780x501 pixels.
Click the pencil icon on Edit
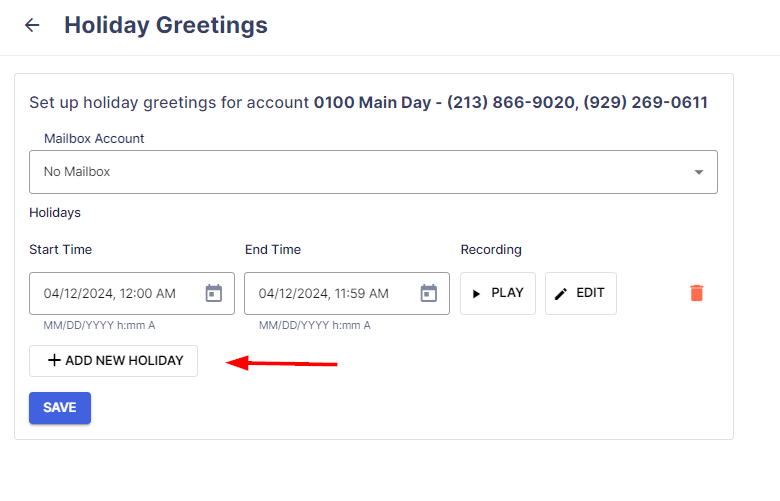[561, 294]
